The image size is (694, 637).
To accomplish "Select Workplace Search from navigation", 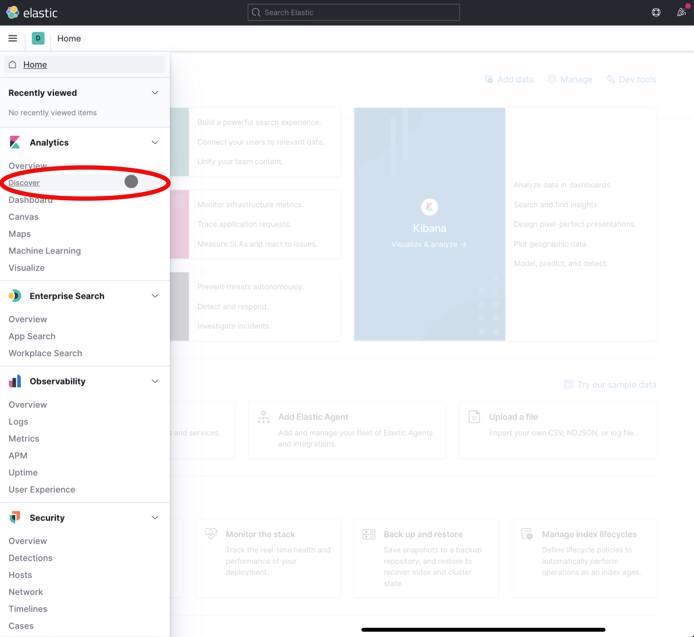I will pyautogui.click(x=45, y=353).
